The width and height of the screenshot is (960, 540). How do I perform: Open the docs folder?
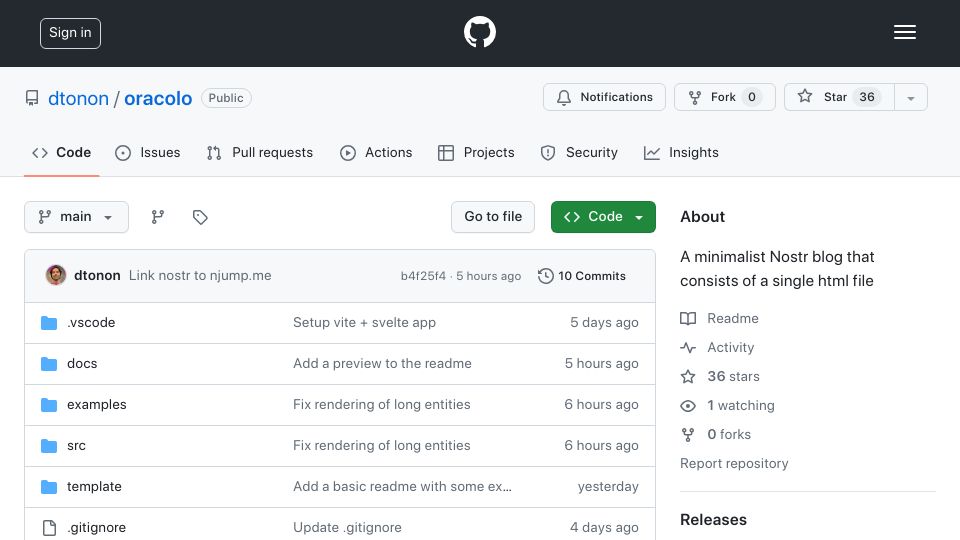click(82, 364)
